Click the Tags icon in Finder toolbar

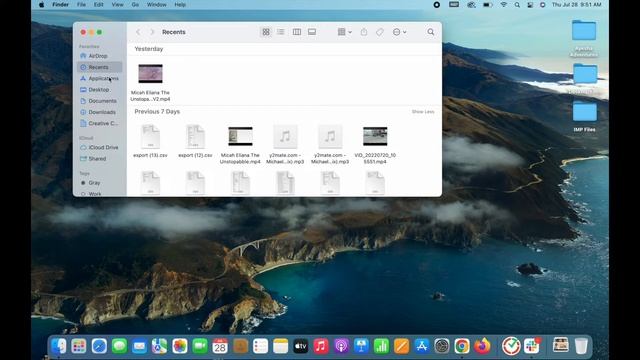click(x=380, y=32)
